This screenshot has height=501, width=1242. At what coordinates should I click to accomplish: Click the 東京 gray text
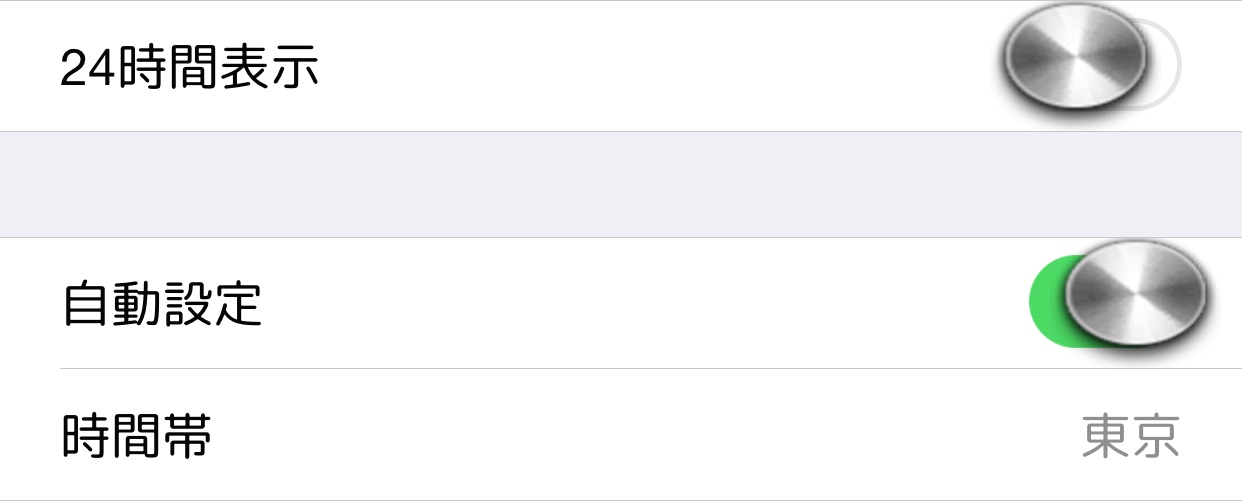pyautogui.click(x=1131, y=436)
